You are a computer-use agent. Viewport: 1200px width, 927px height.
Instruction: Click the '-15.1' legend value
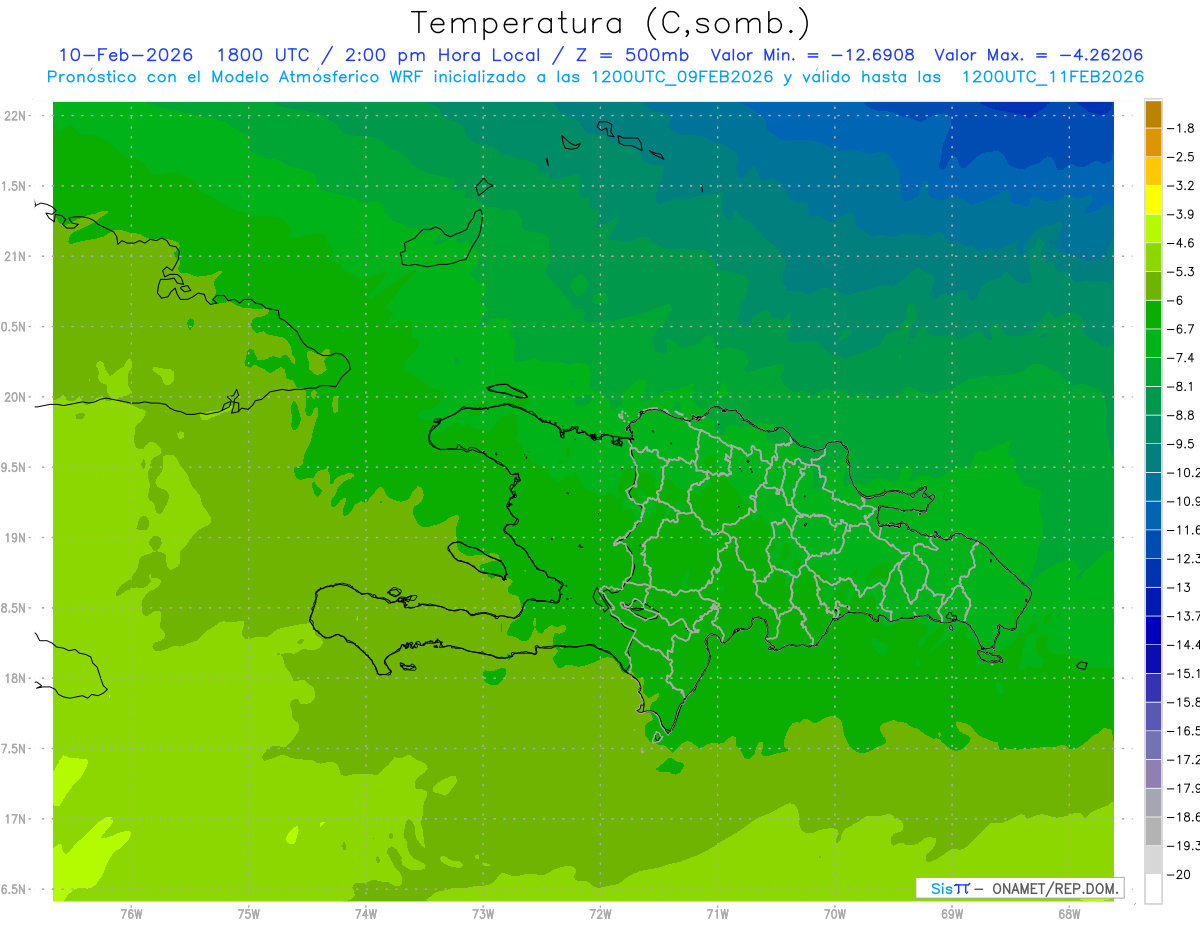click(x=1184, y=673)
